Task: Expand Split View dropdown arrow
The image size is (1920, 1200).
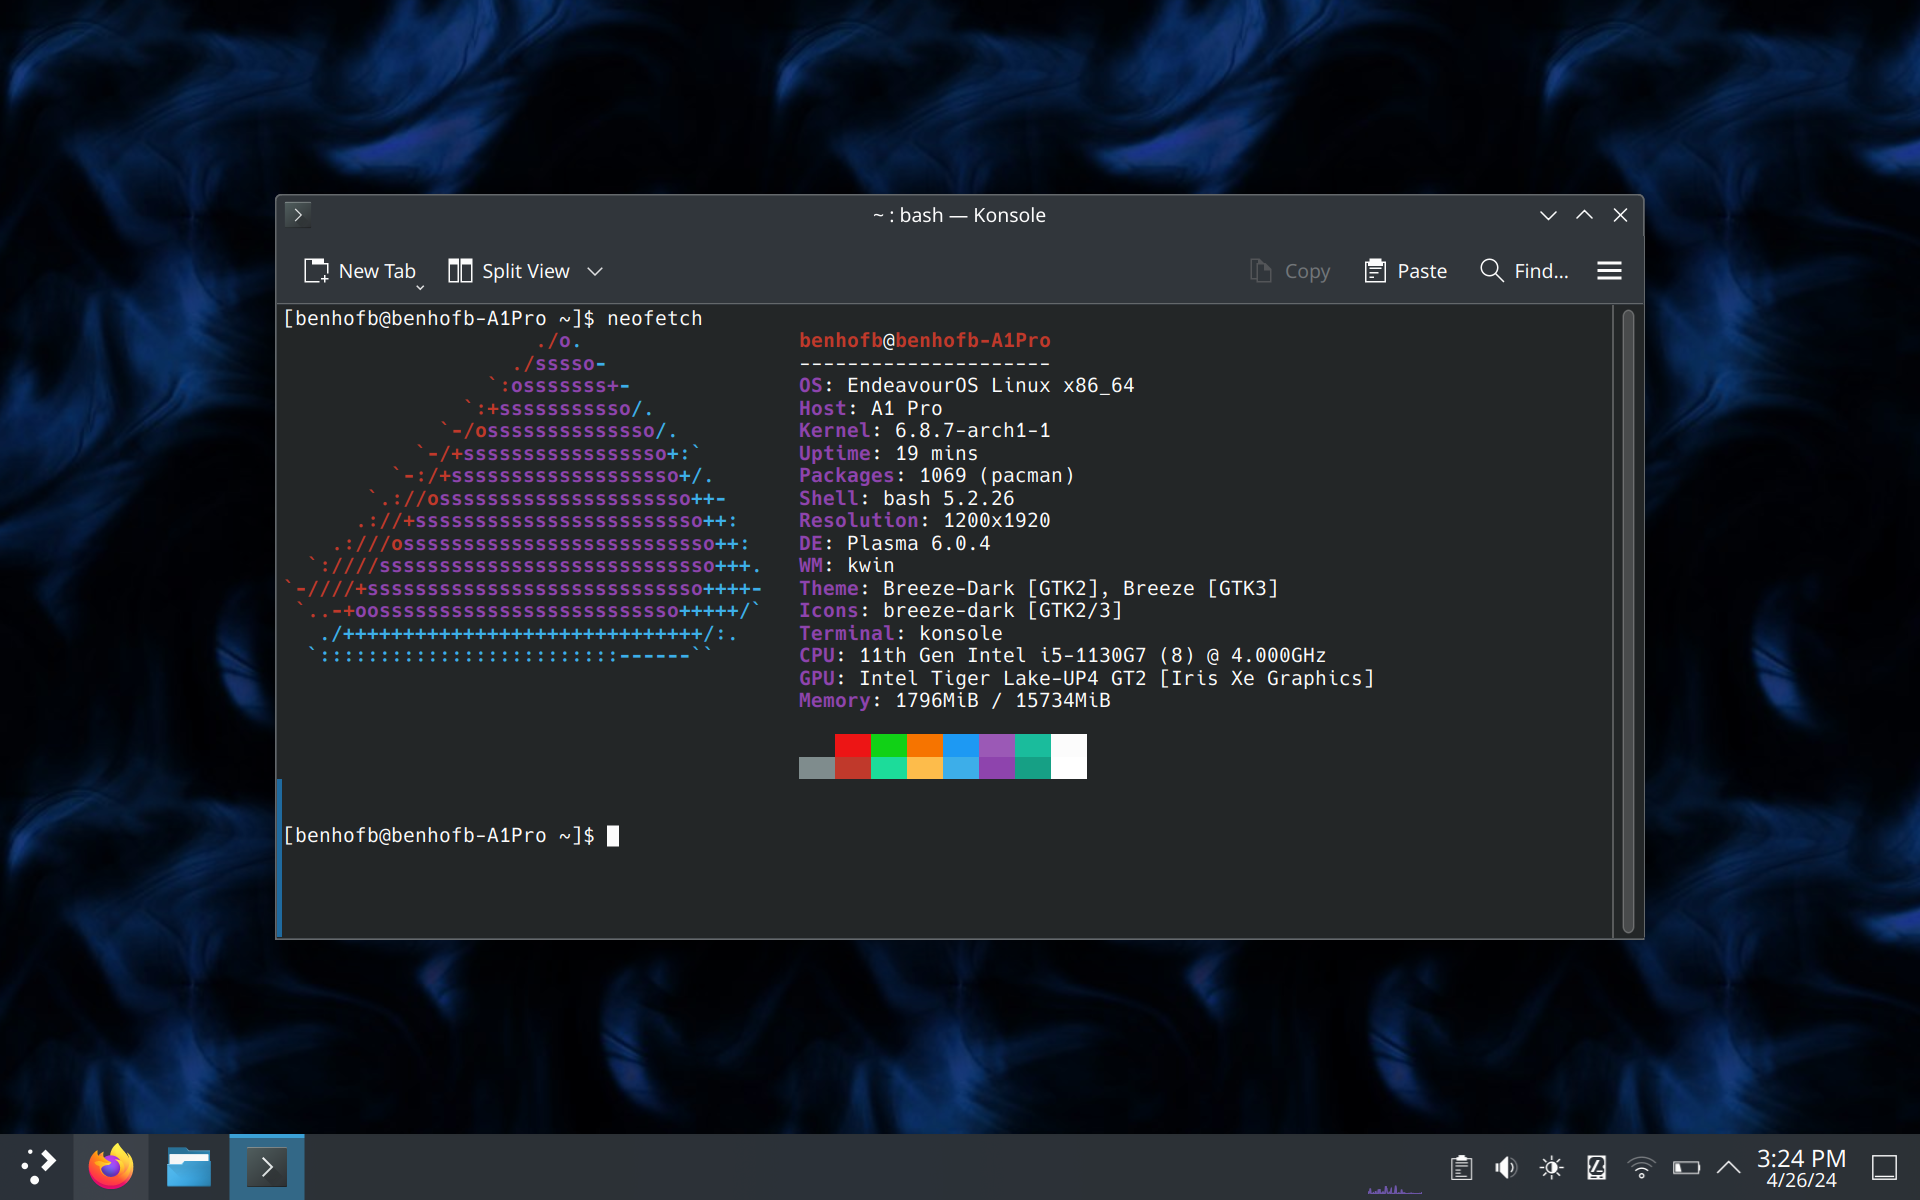Action: coord(595,271)
